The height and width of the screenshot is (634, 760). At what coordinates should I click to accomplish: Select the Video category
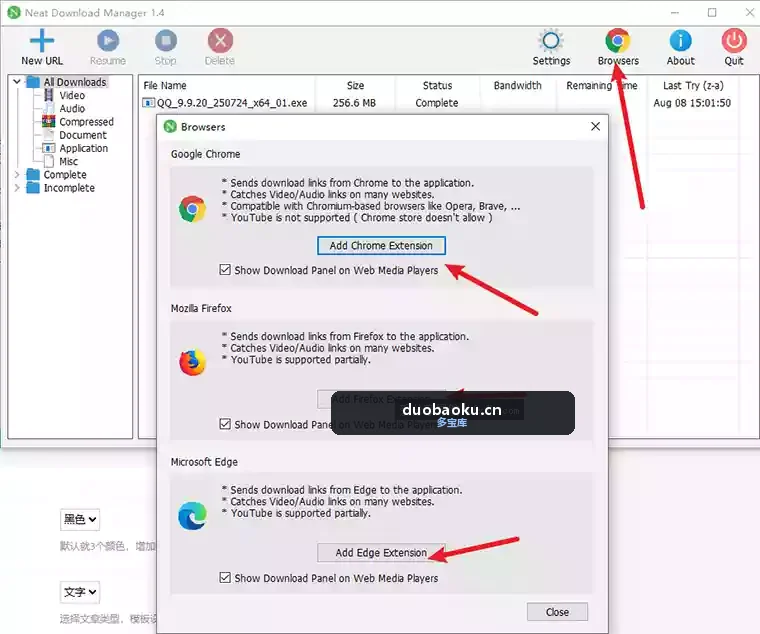(72, 95)
